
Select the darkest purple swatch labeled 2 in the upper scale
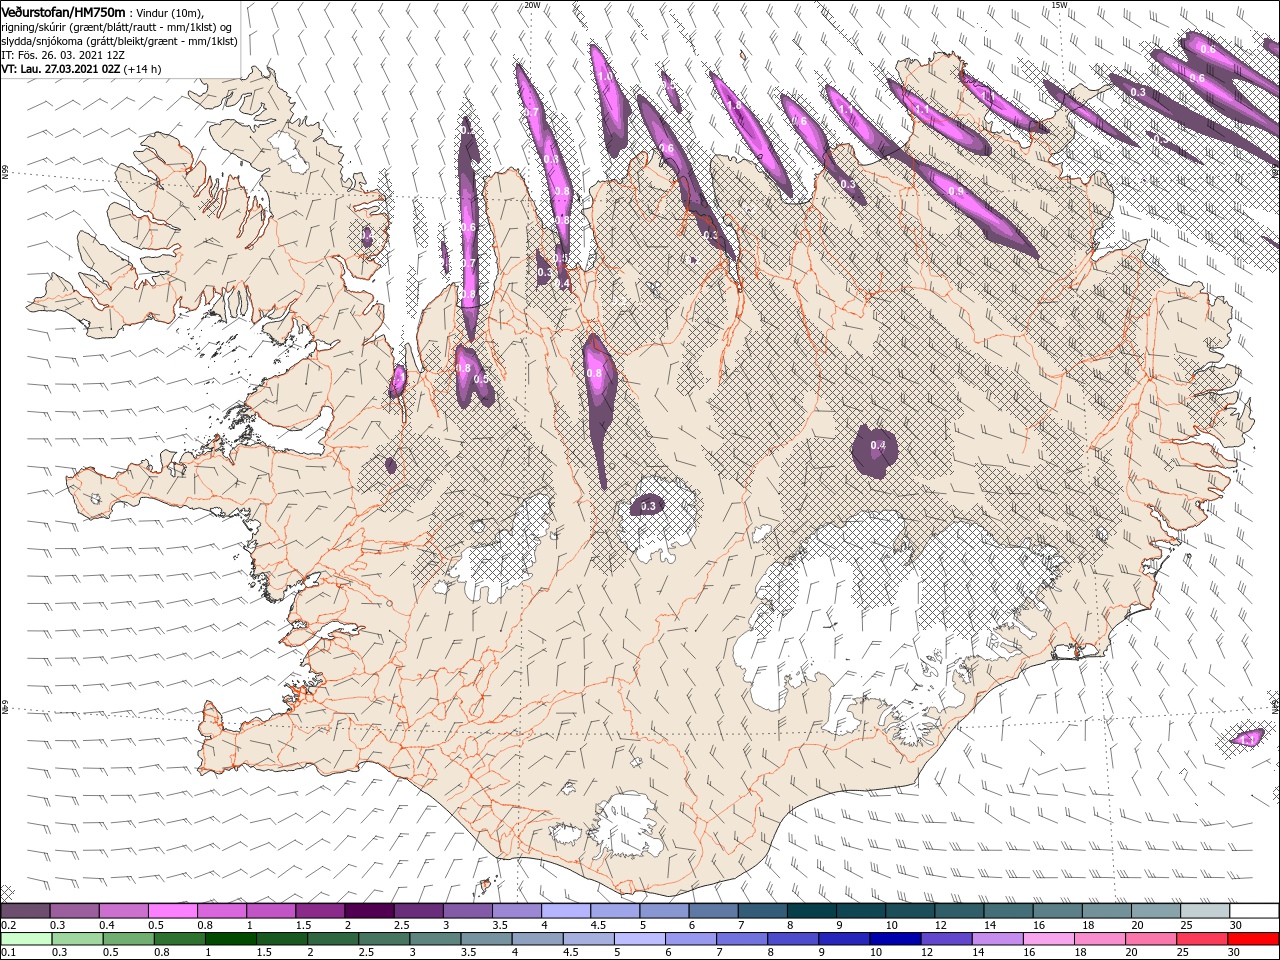pos(369,911)
